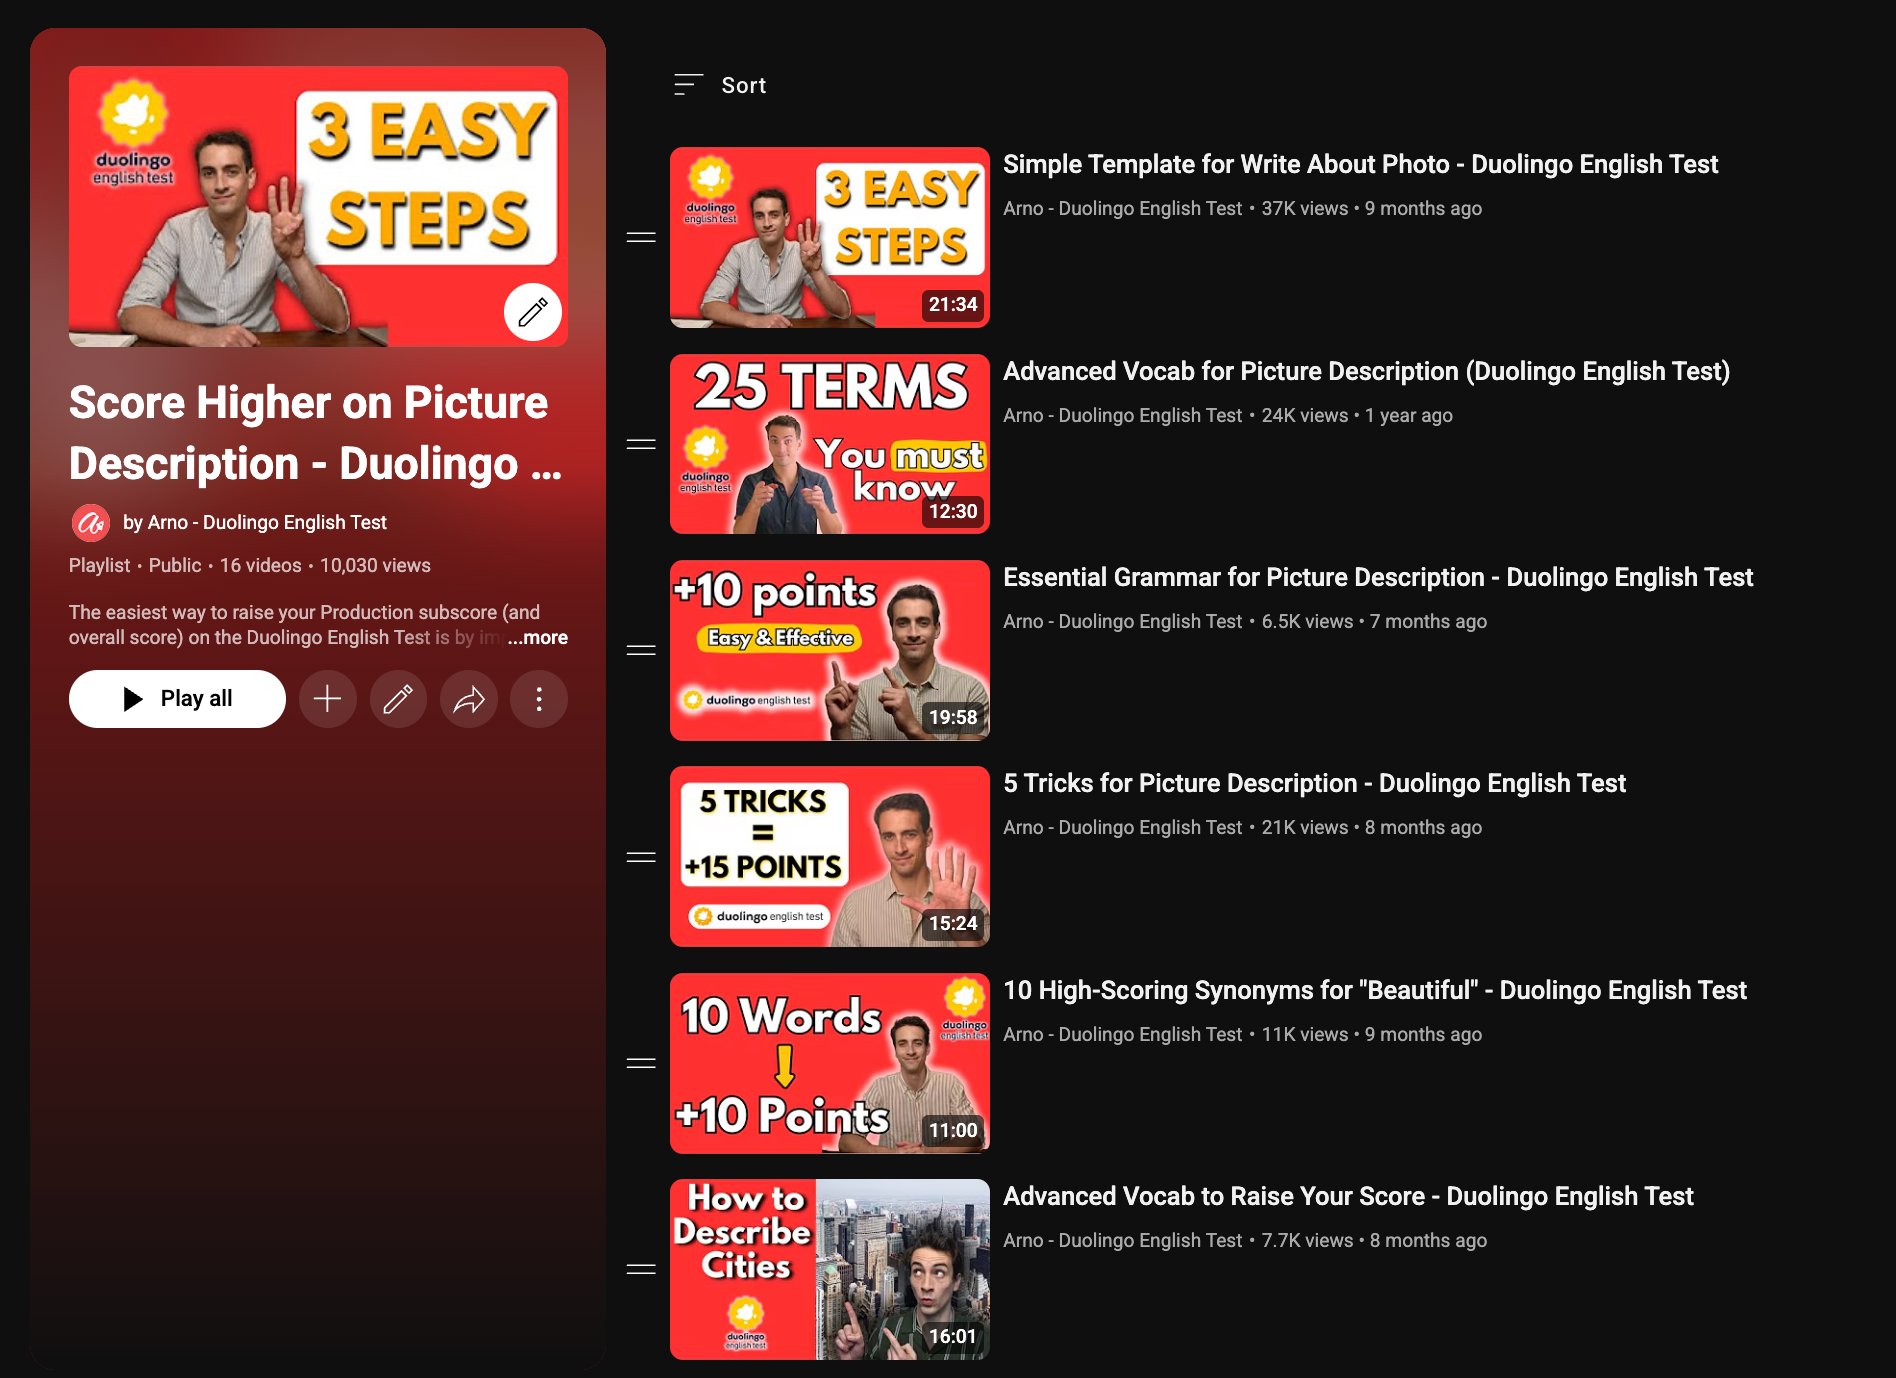Viewport: 1896px width, 1378px height.
Task: Open 10 High-Scoring Synonyms for Beautiful title
Action: pyautogui.click(x=1375, y=990)
